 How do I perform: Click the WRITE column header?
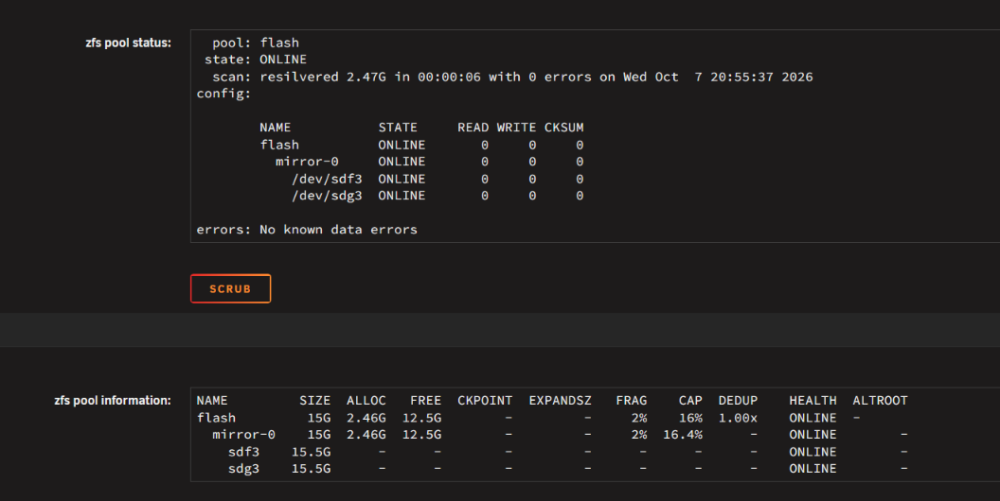coord(517,127)
